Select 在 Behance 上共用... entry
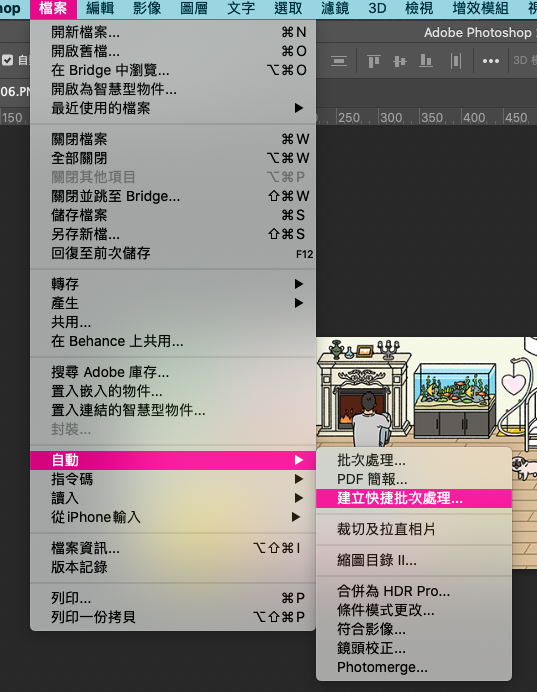 click(173, 341)
